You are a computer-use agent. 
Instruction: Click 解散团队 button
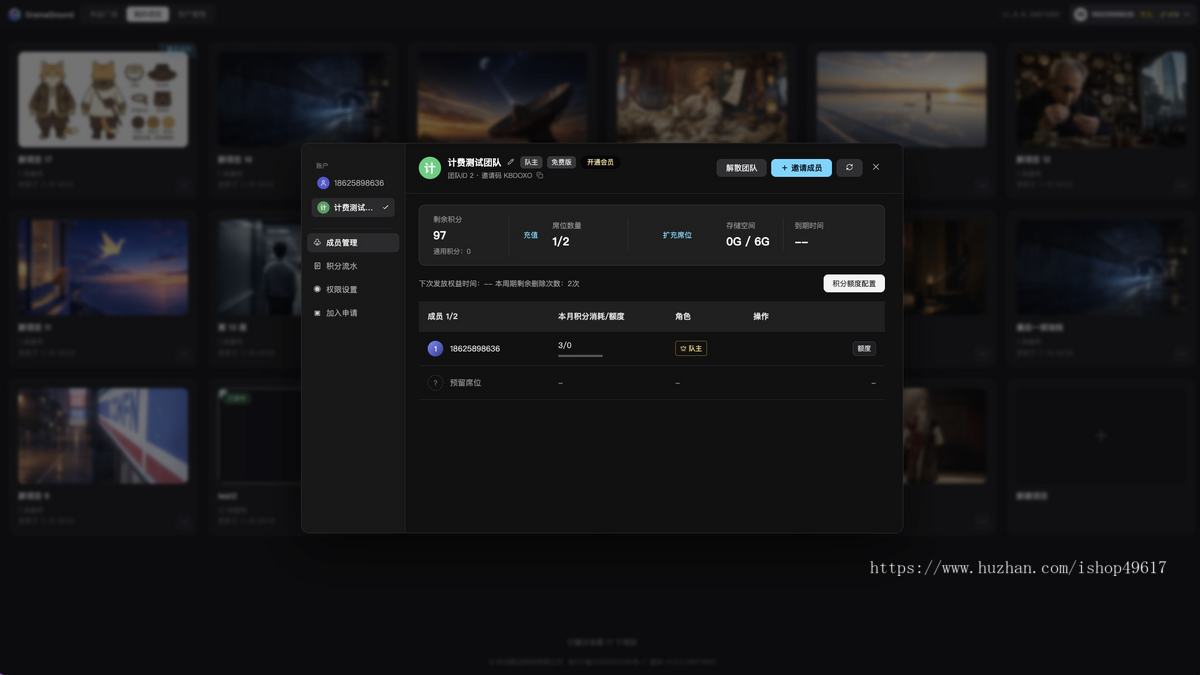tap(741, 168)
